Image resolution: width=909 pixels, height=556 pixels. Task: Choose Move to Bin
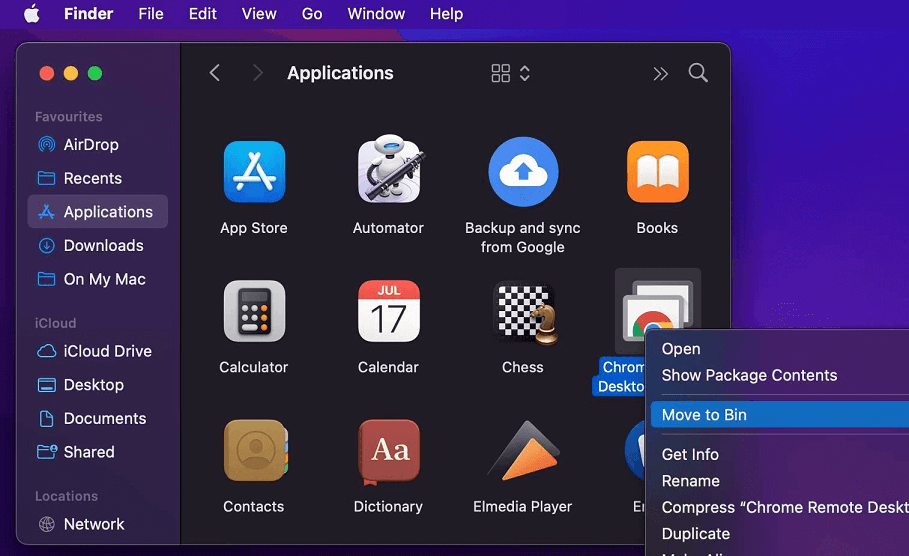click(780, 415)
